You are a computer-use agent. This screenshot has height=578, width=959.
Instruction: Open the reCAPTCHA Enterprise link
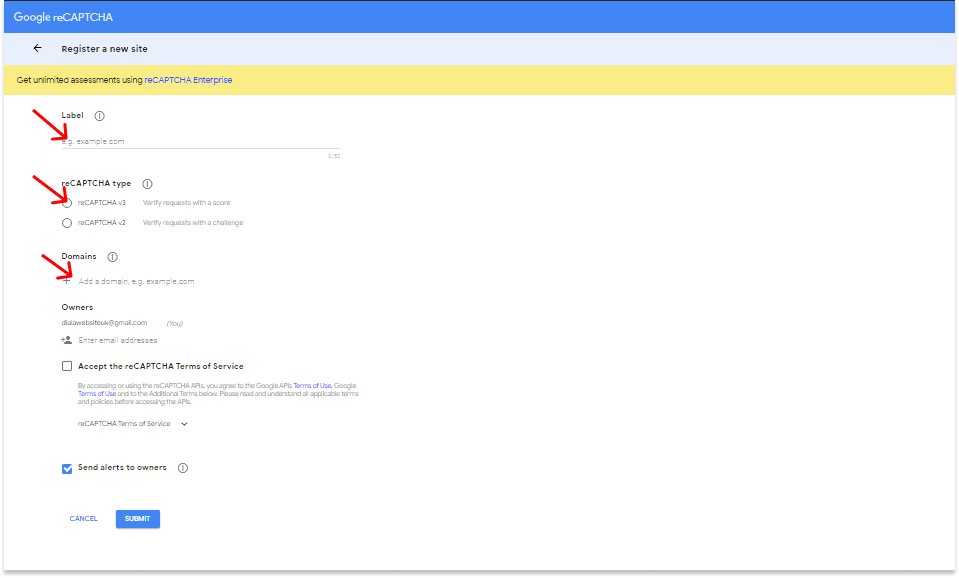point(188,80)
